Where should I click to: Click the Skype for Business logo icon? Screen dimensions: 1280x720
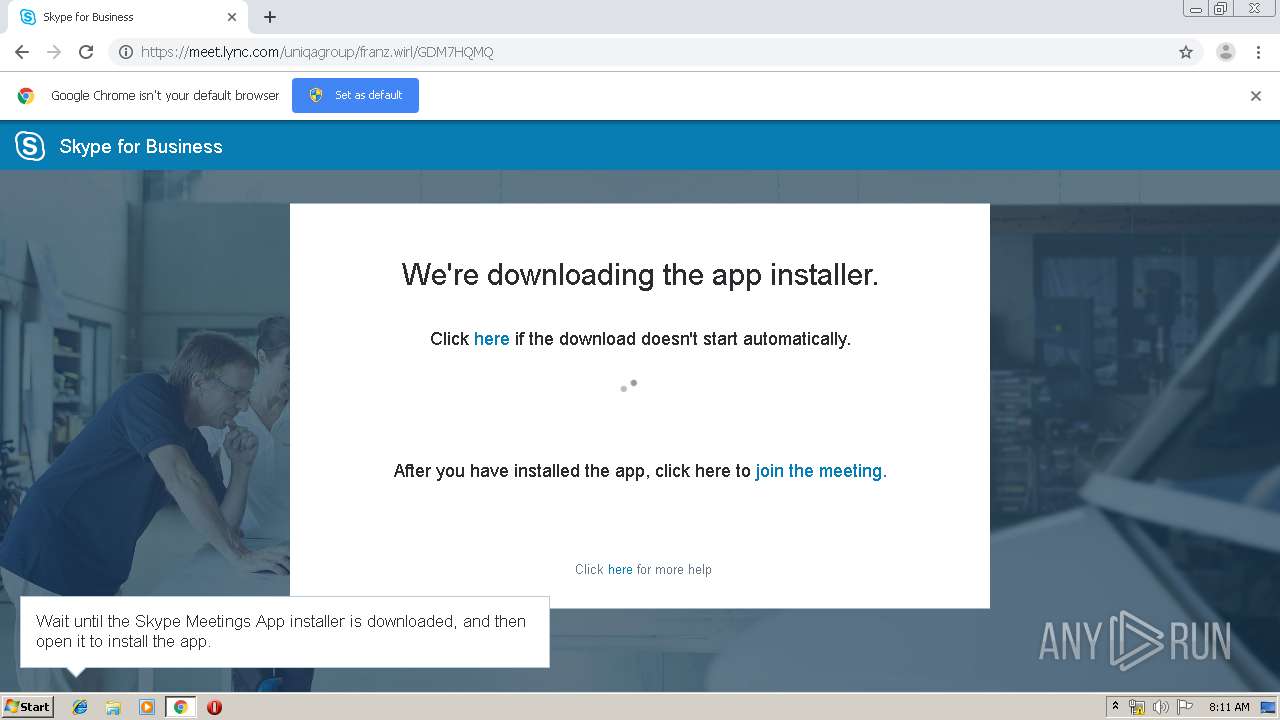pyautogui.click(x=30, y=146)
